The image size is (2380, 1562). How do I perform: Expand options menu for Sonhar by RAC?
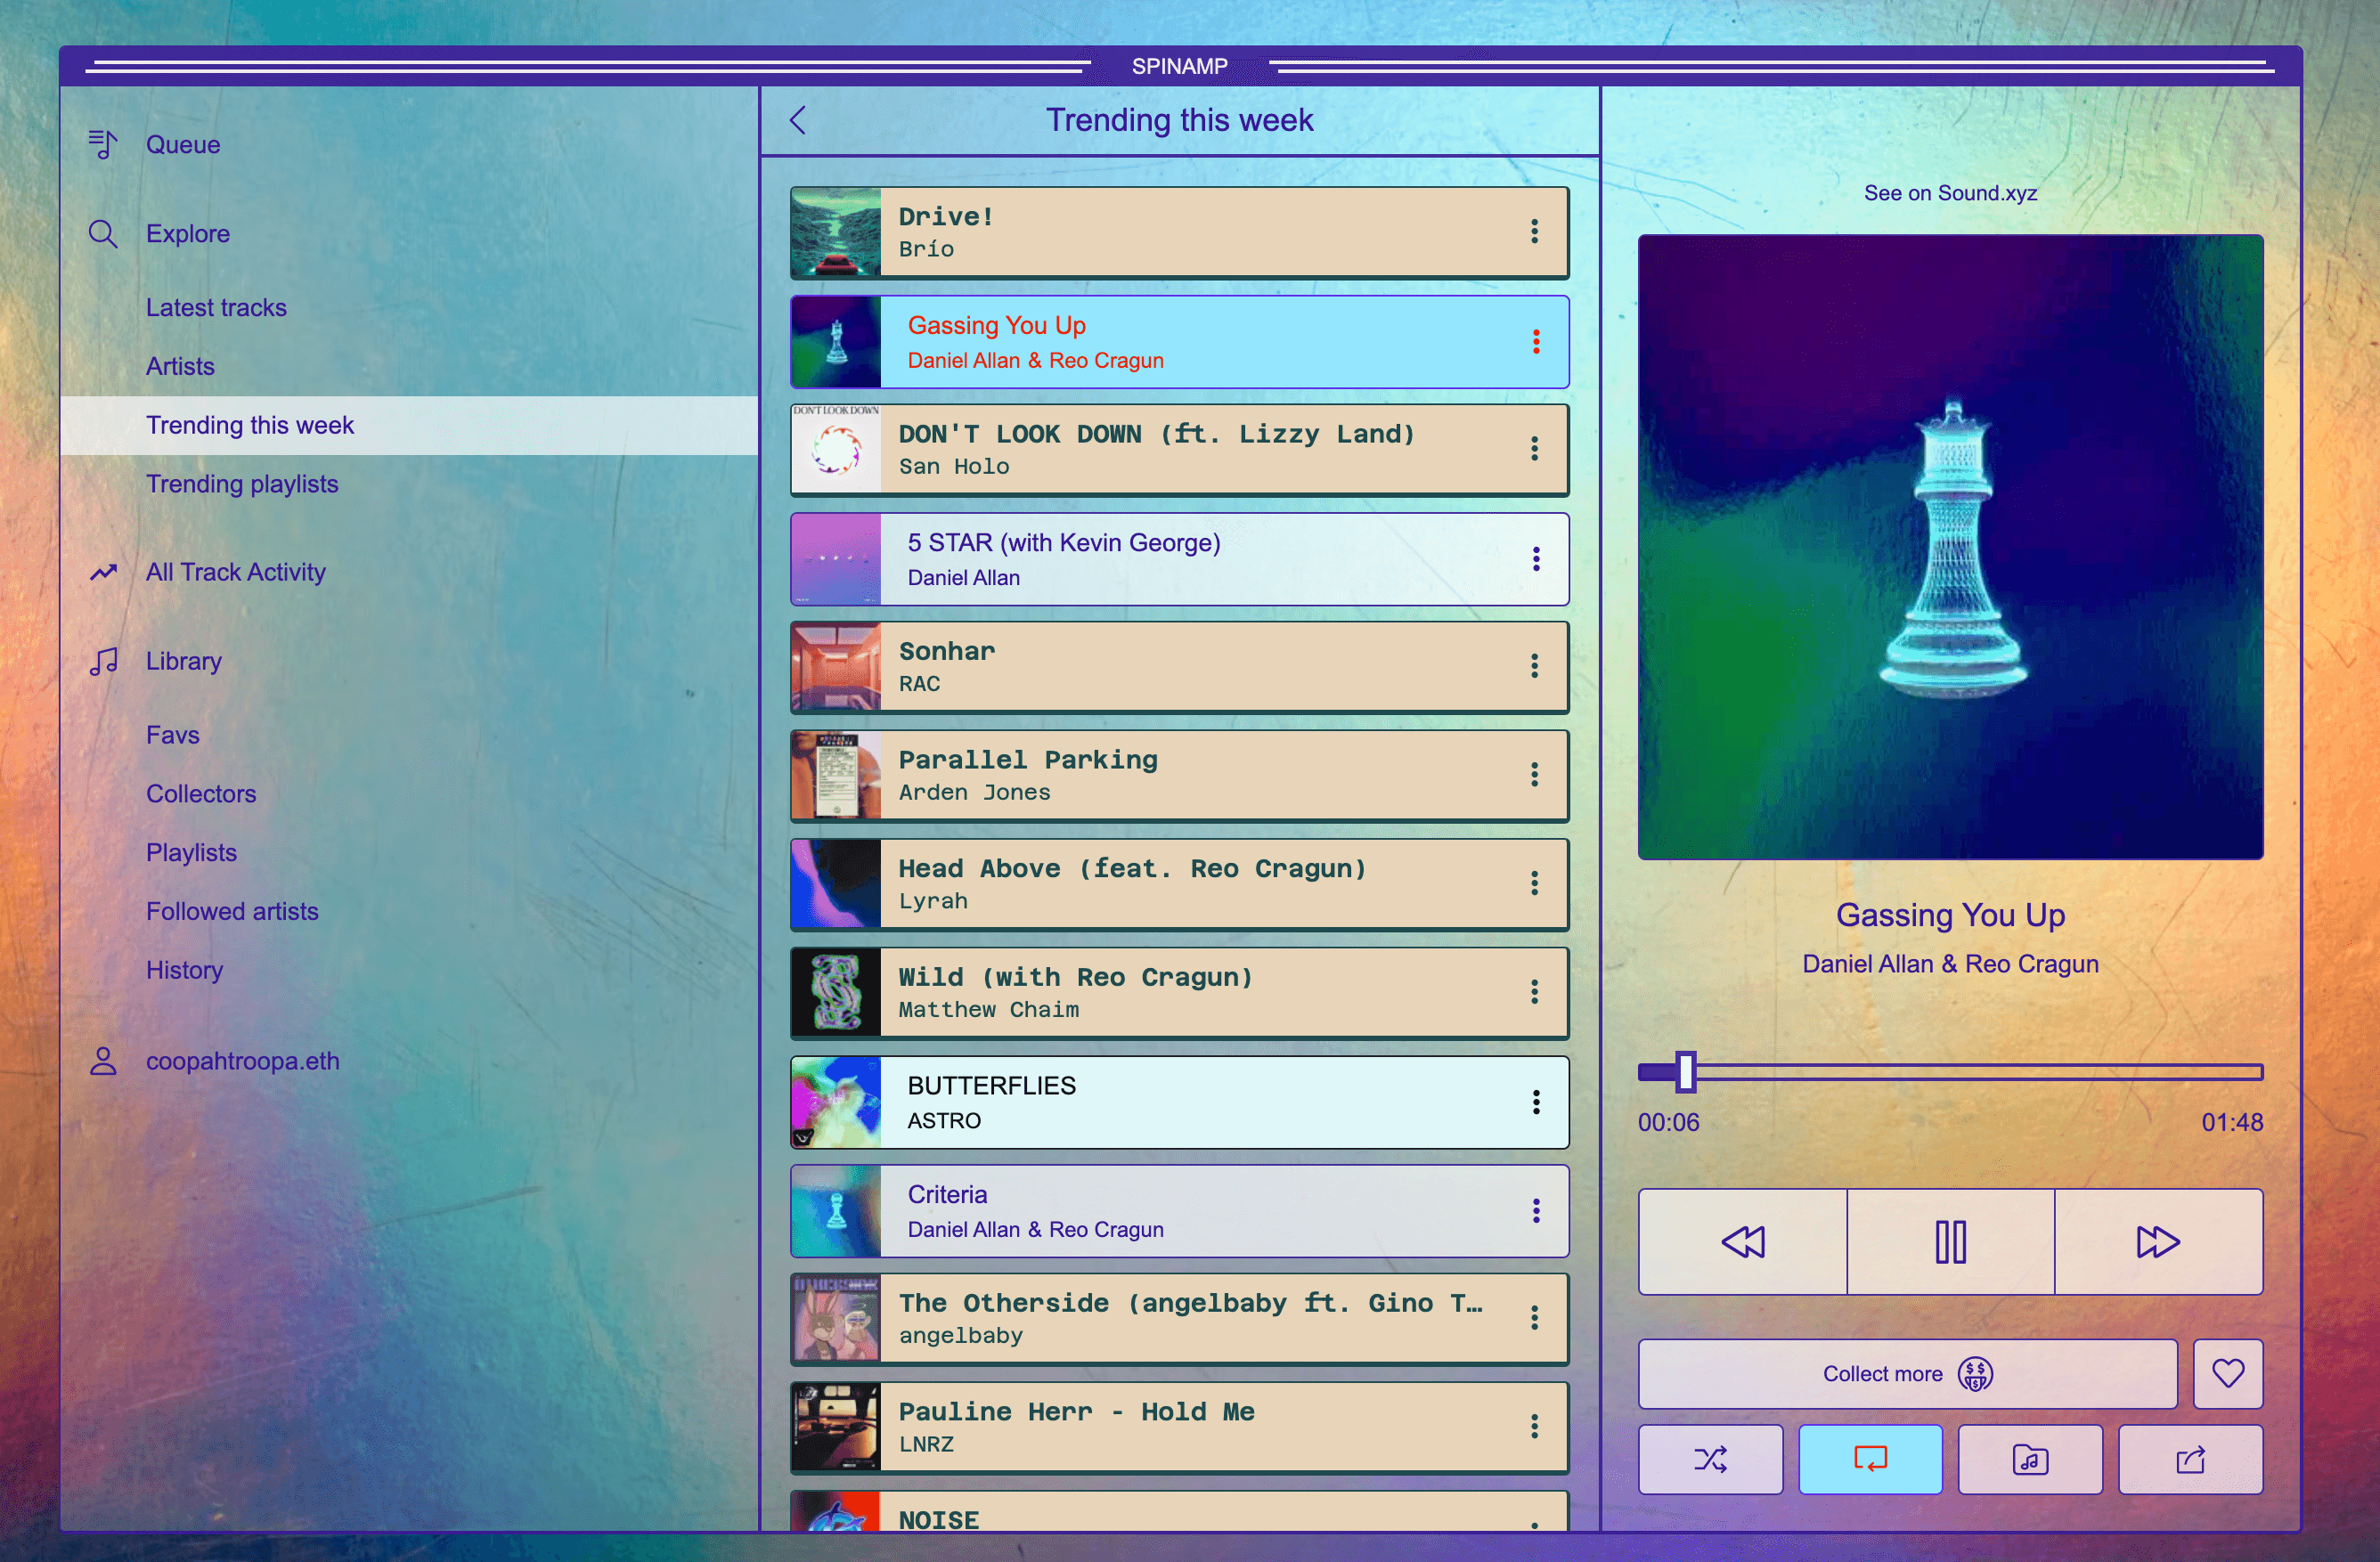(x=1533, y=666)
